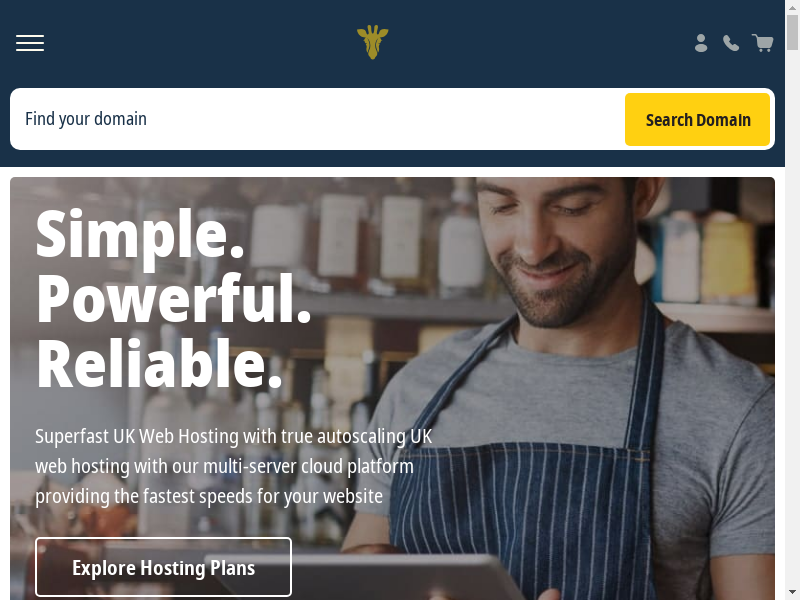Image resolution: width=800 pixels, height=600 pixels.
Task: Open the hamburger navigation menu
Action: tap(30, 43)
